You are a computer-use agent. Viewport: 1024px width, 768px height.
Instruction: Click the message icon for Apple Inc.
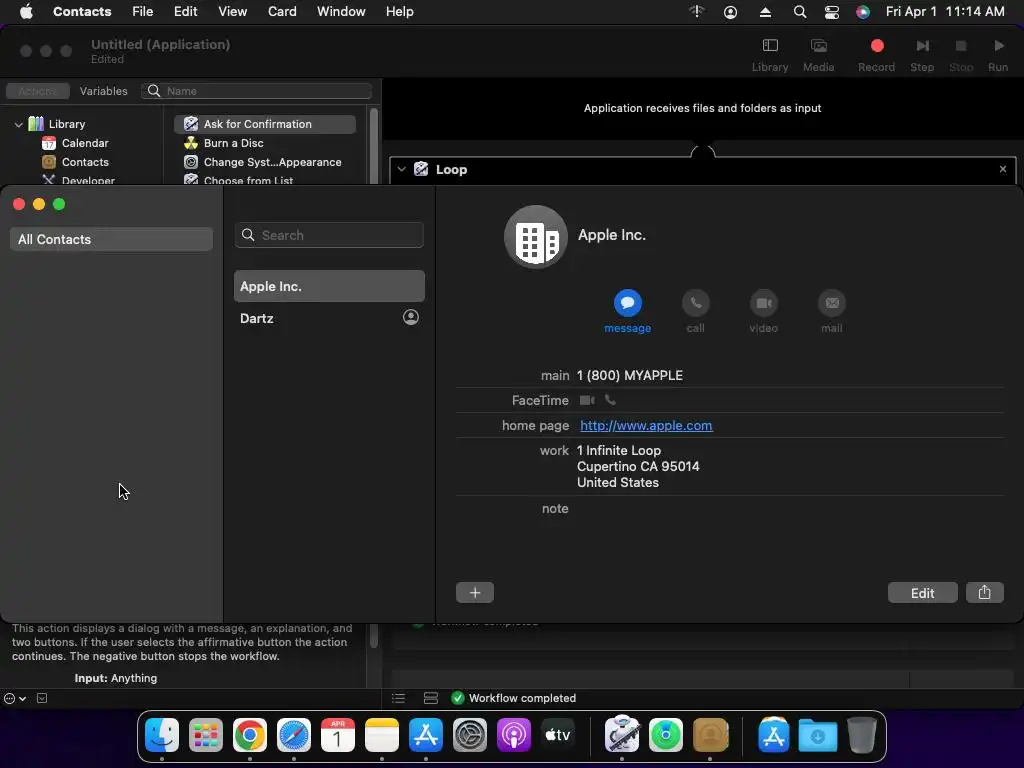tap(627, 303)
